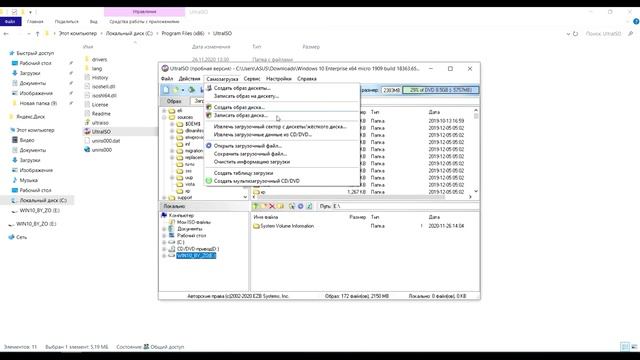The height and width of the screenshot is (360, 640).
Task: Expand the WIN10_BY_ZO(E:) node in local tree
Action: 164,256
